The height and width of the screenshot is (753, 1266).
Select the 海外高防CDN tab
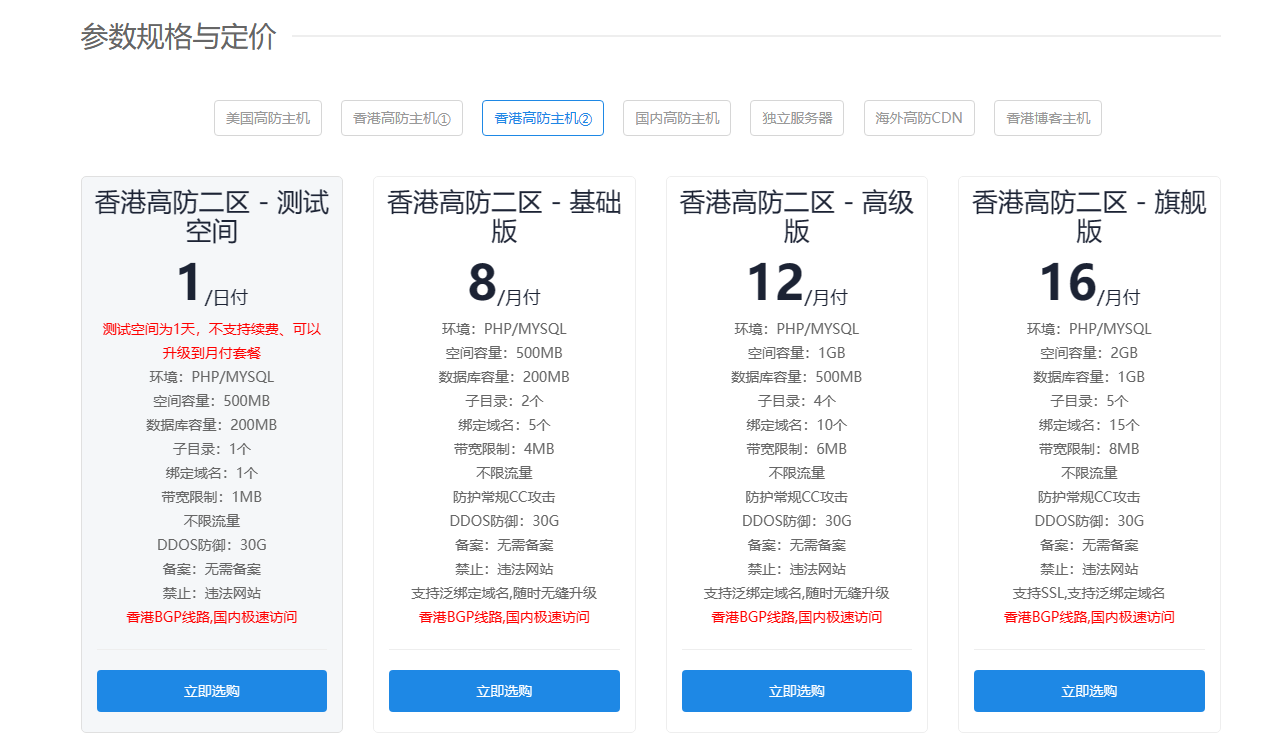tap(918, 118)
